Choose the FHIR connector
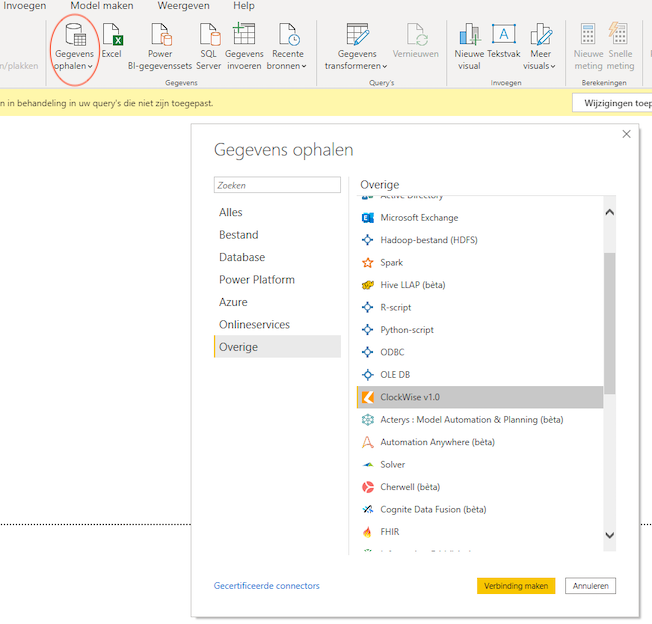This screenshot has width=652, height=624. click(x=480, y=532)
